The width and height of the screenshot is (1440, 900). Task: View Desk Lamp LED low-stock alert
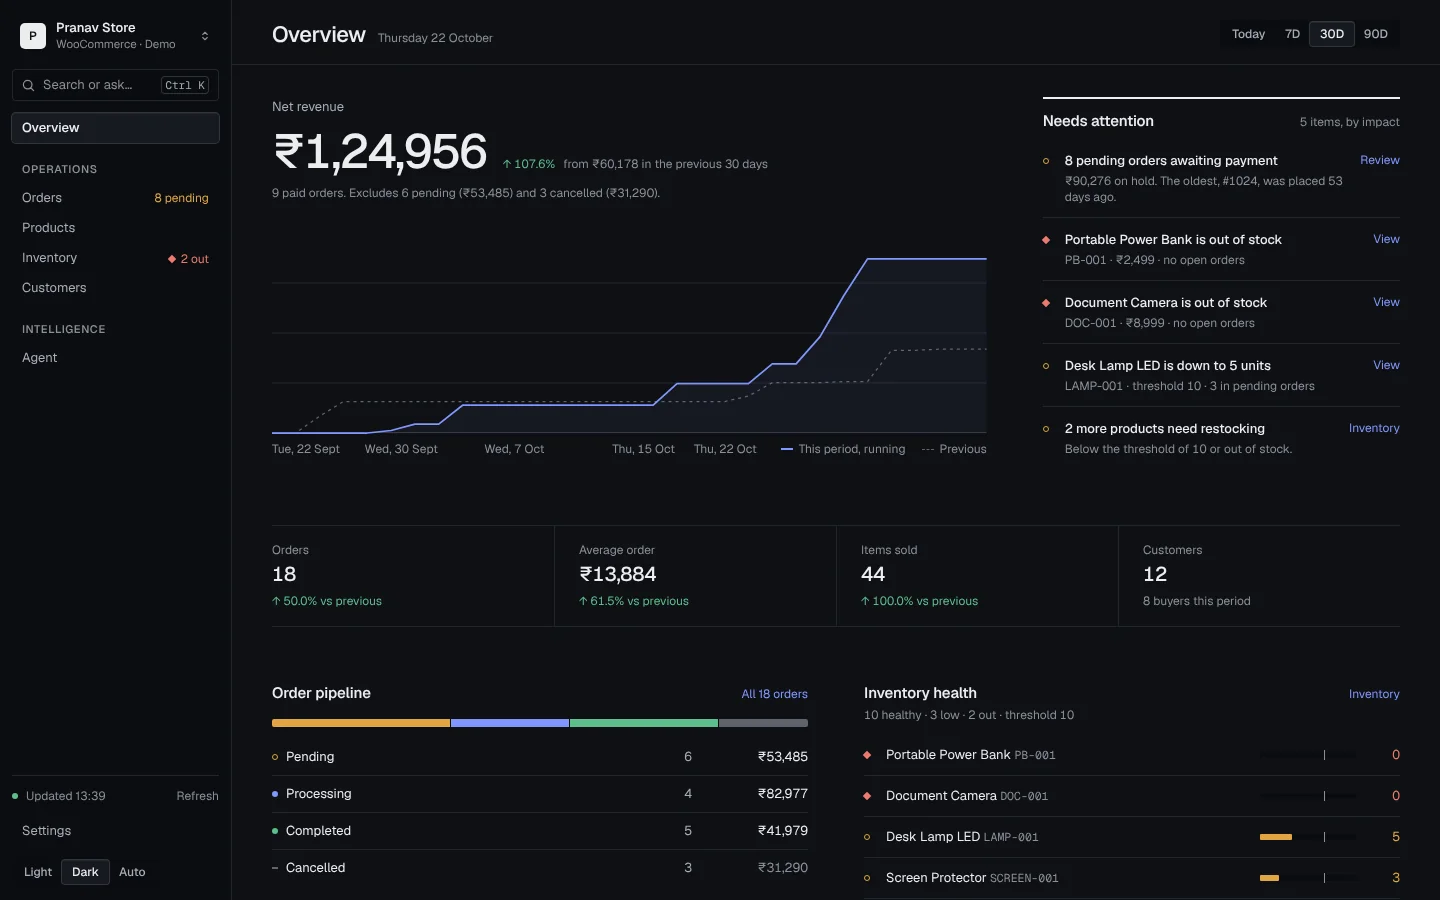(1386, 365)
